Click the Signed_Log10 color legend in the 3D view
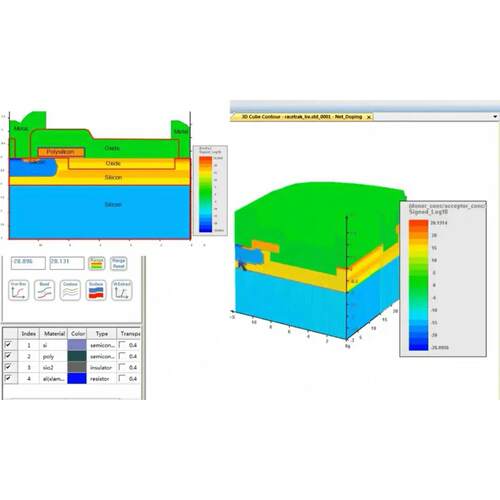The image size is (500, 500). (443, 279)
